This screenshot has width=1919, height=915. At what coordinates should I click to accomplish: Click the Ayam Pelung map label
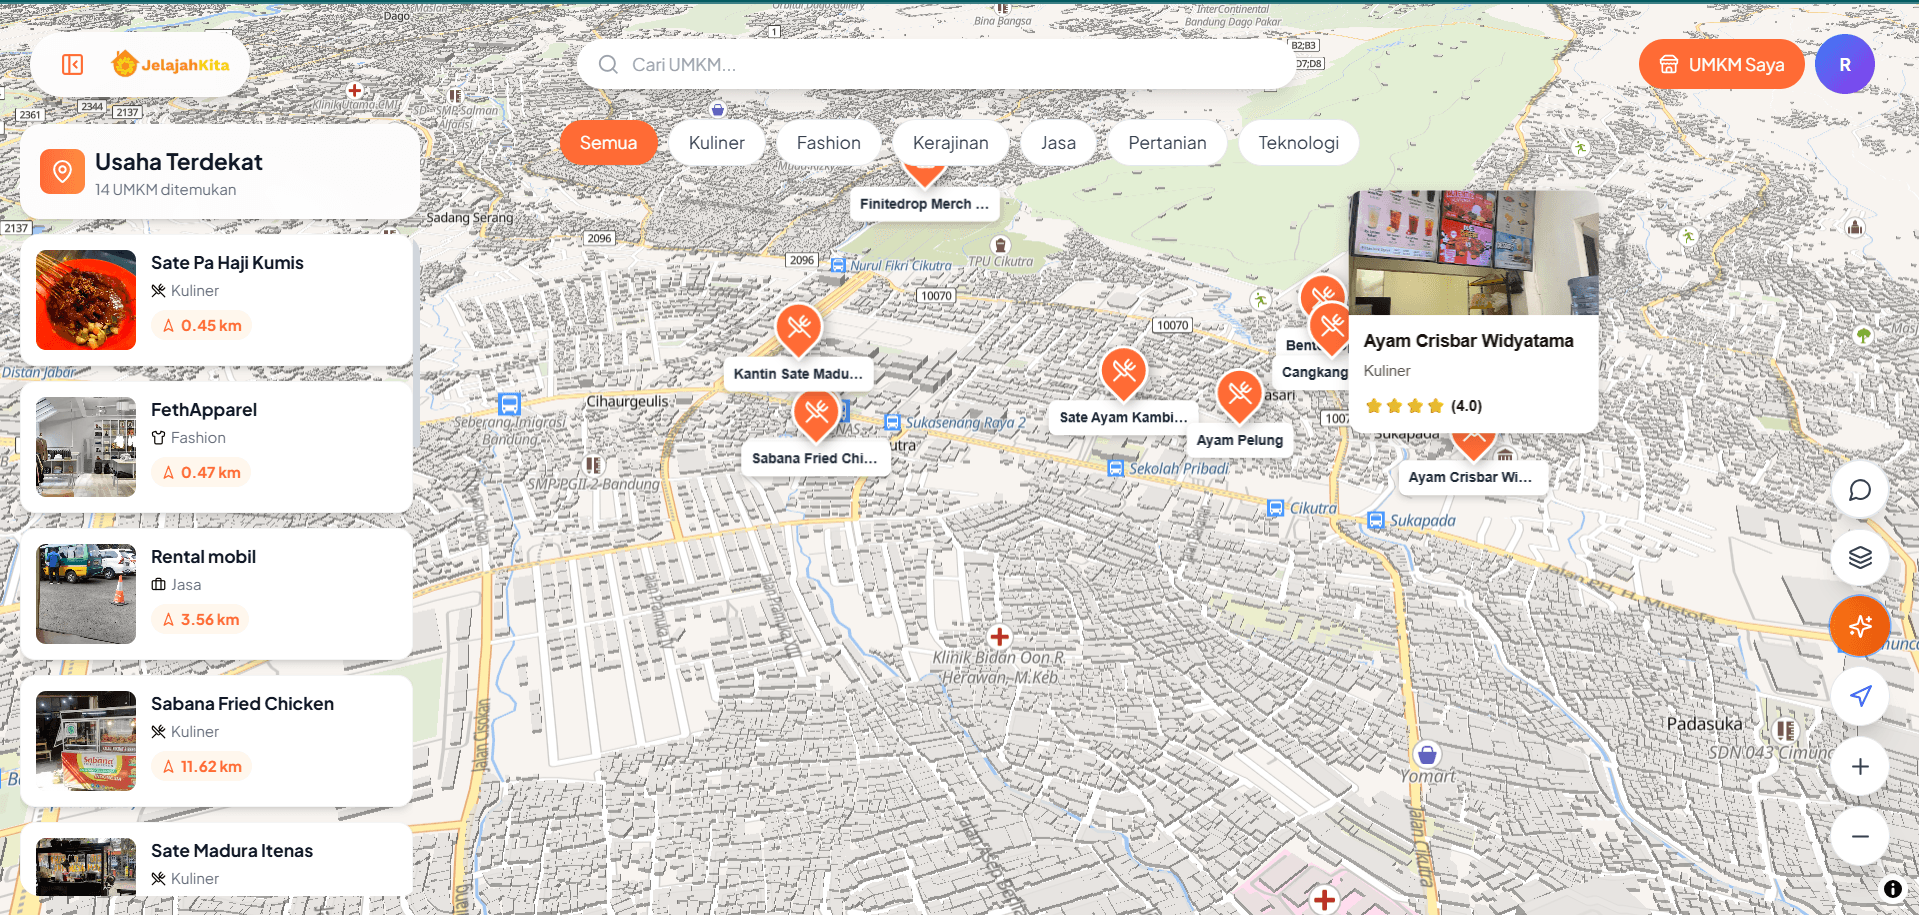click(1240, 440)
